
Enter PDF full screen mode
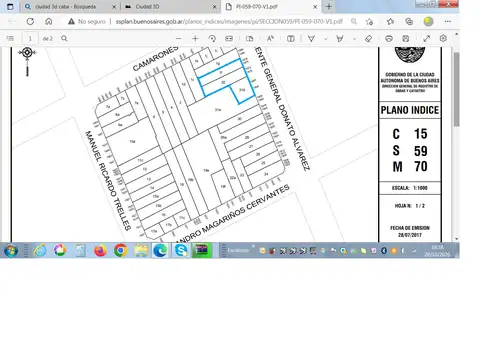[427, 39]
